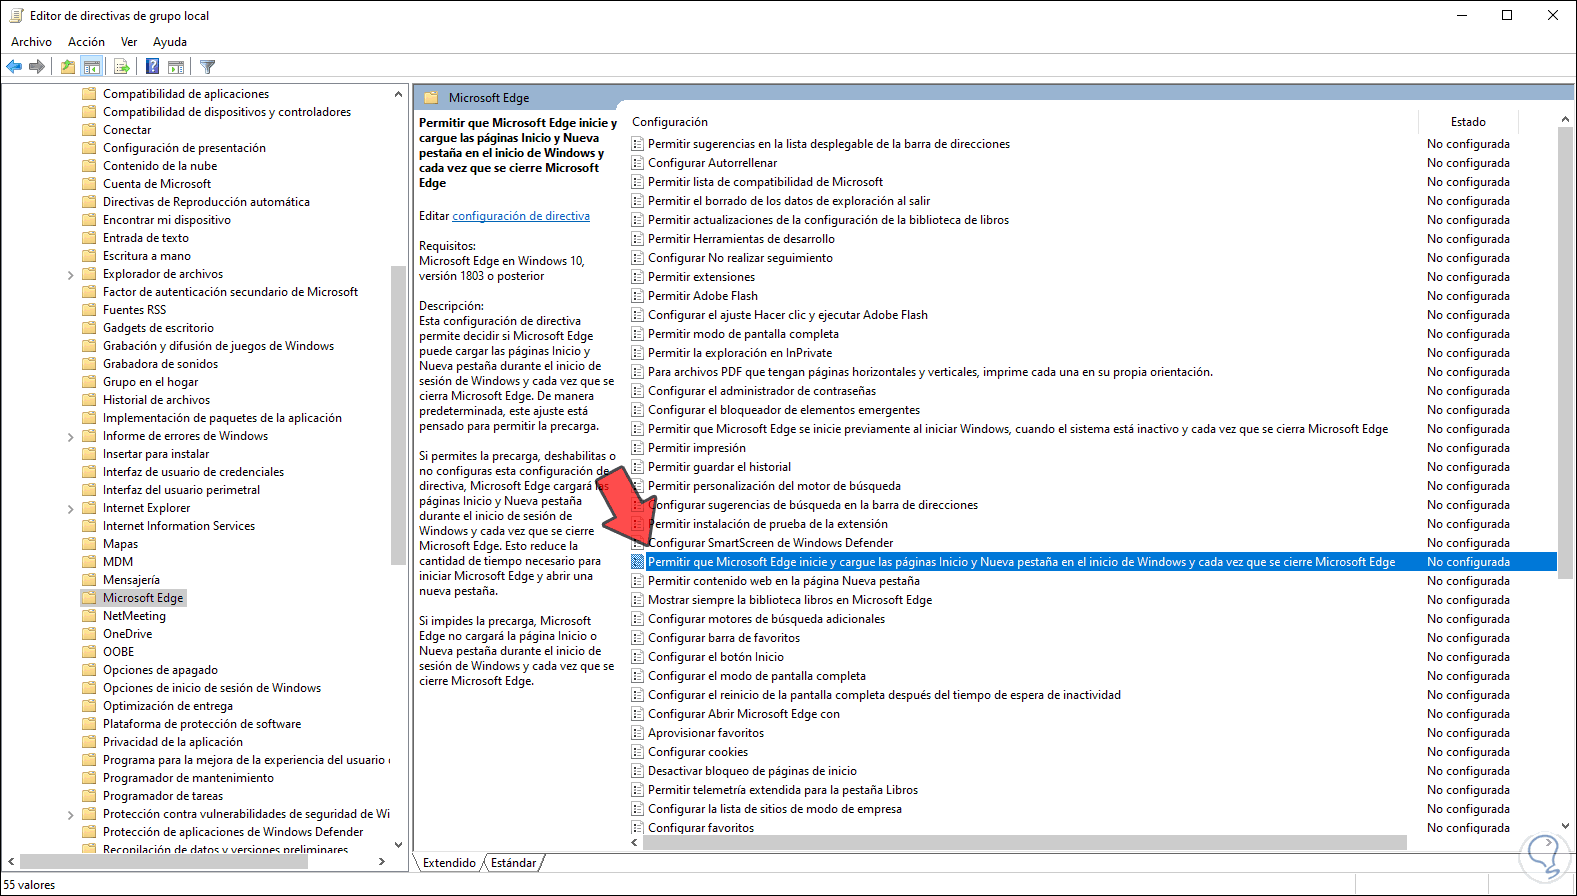
Task: Select Contenido de la nube in tree
Action: coord(160,166)
